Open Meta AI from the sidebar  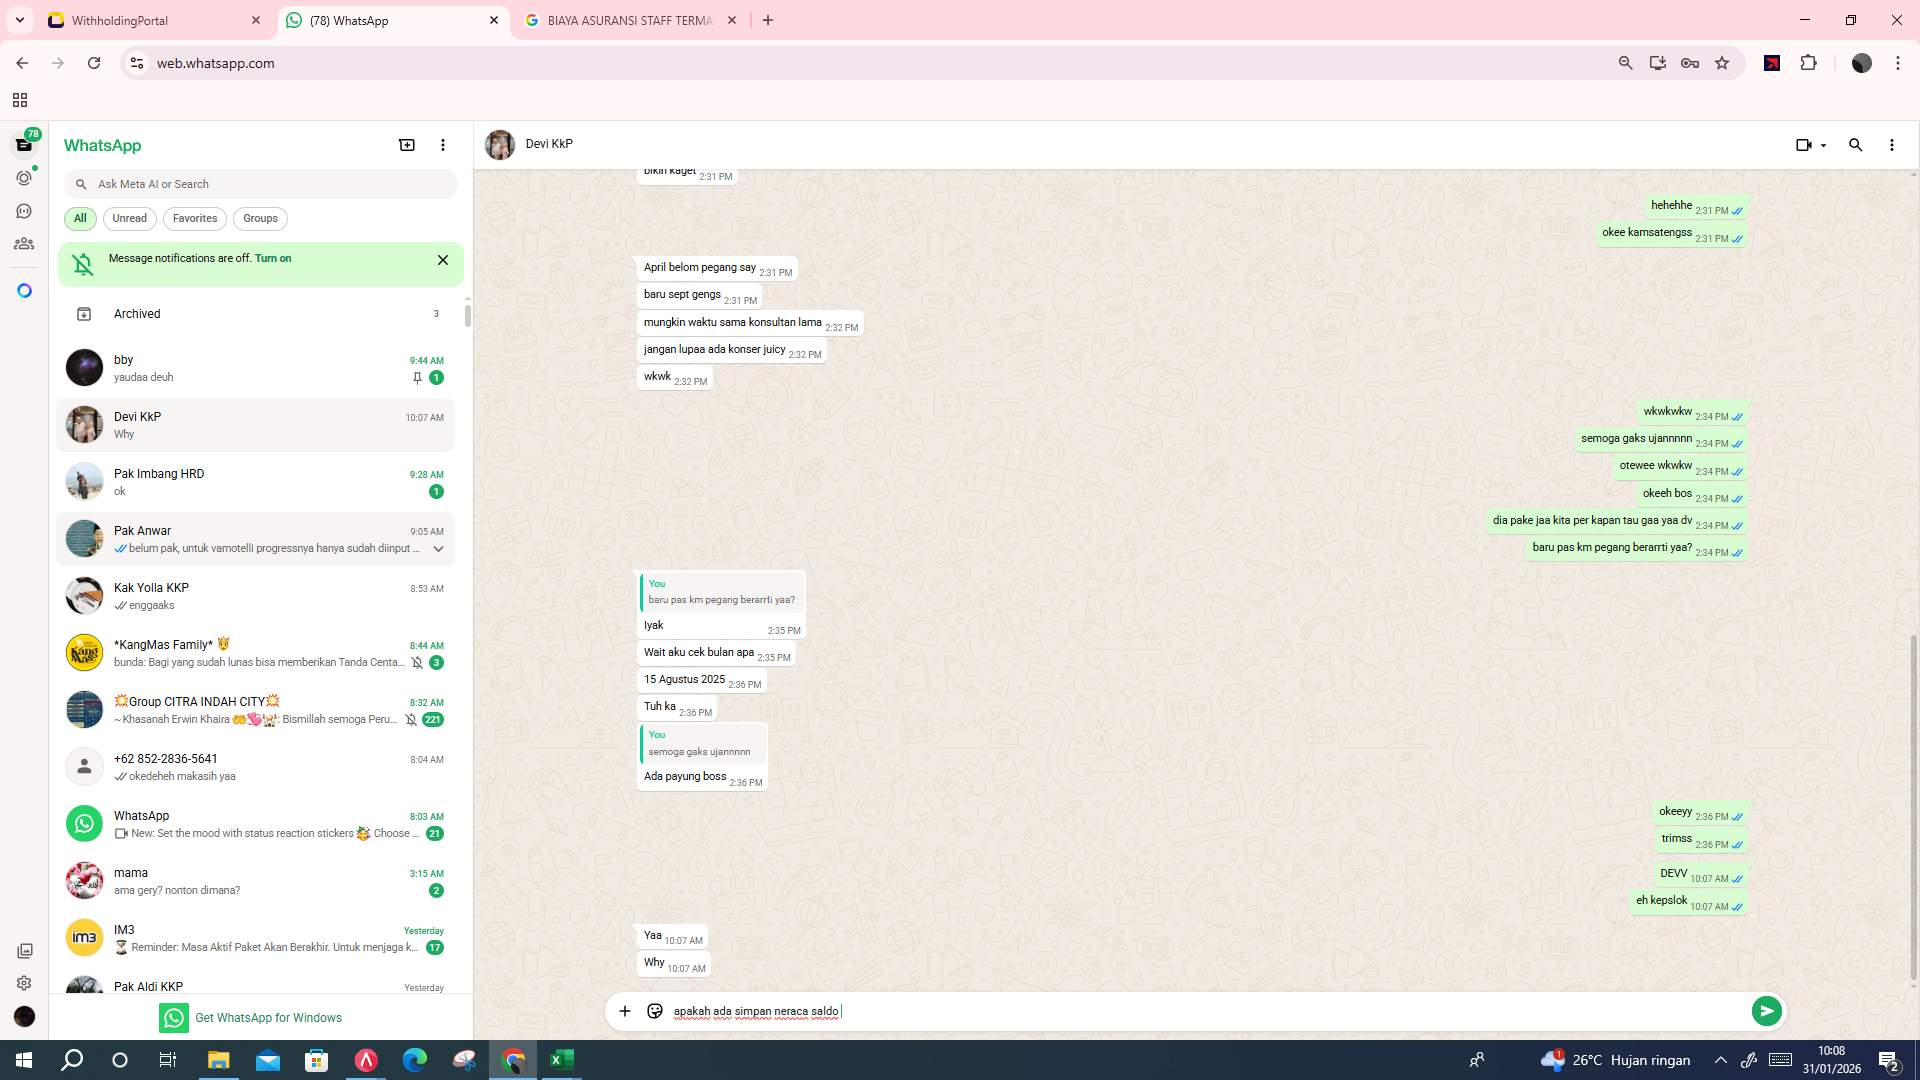click(24, 289)
